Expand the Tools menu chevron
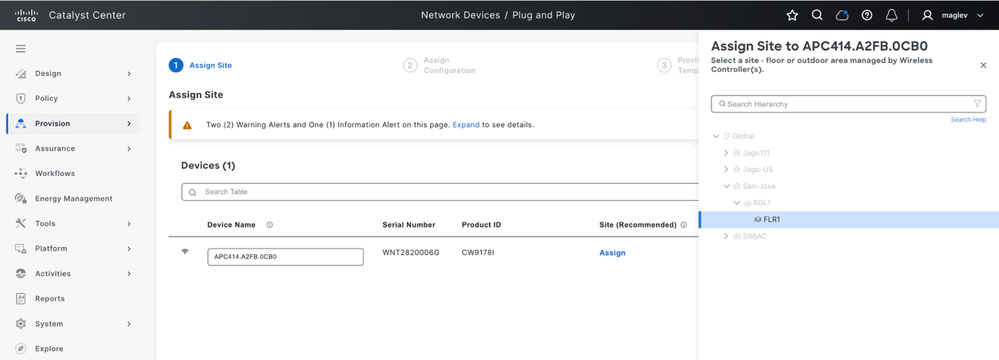This screenshot has height=360, width=999. (129, 224)
